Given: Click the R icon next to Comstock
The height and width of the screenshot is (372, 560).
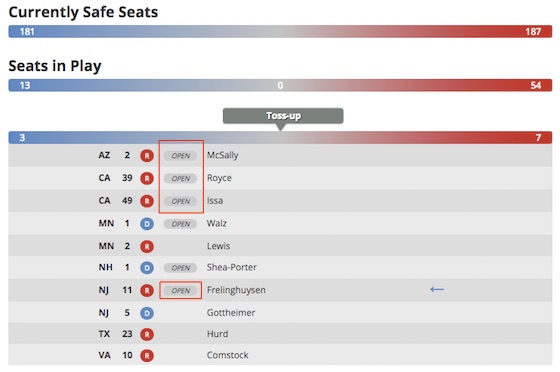Looking at the screenshot, I should 147,356.
